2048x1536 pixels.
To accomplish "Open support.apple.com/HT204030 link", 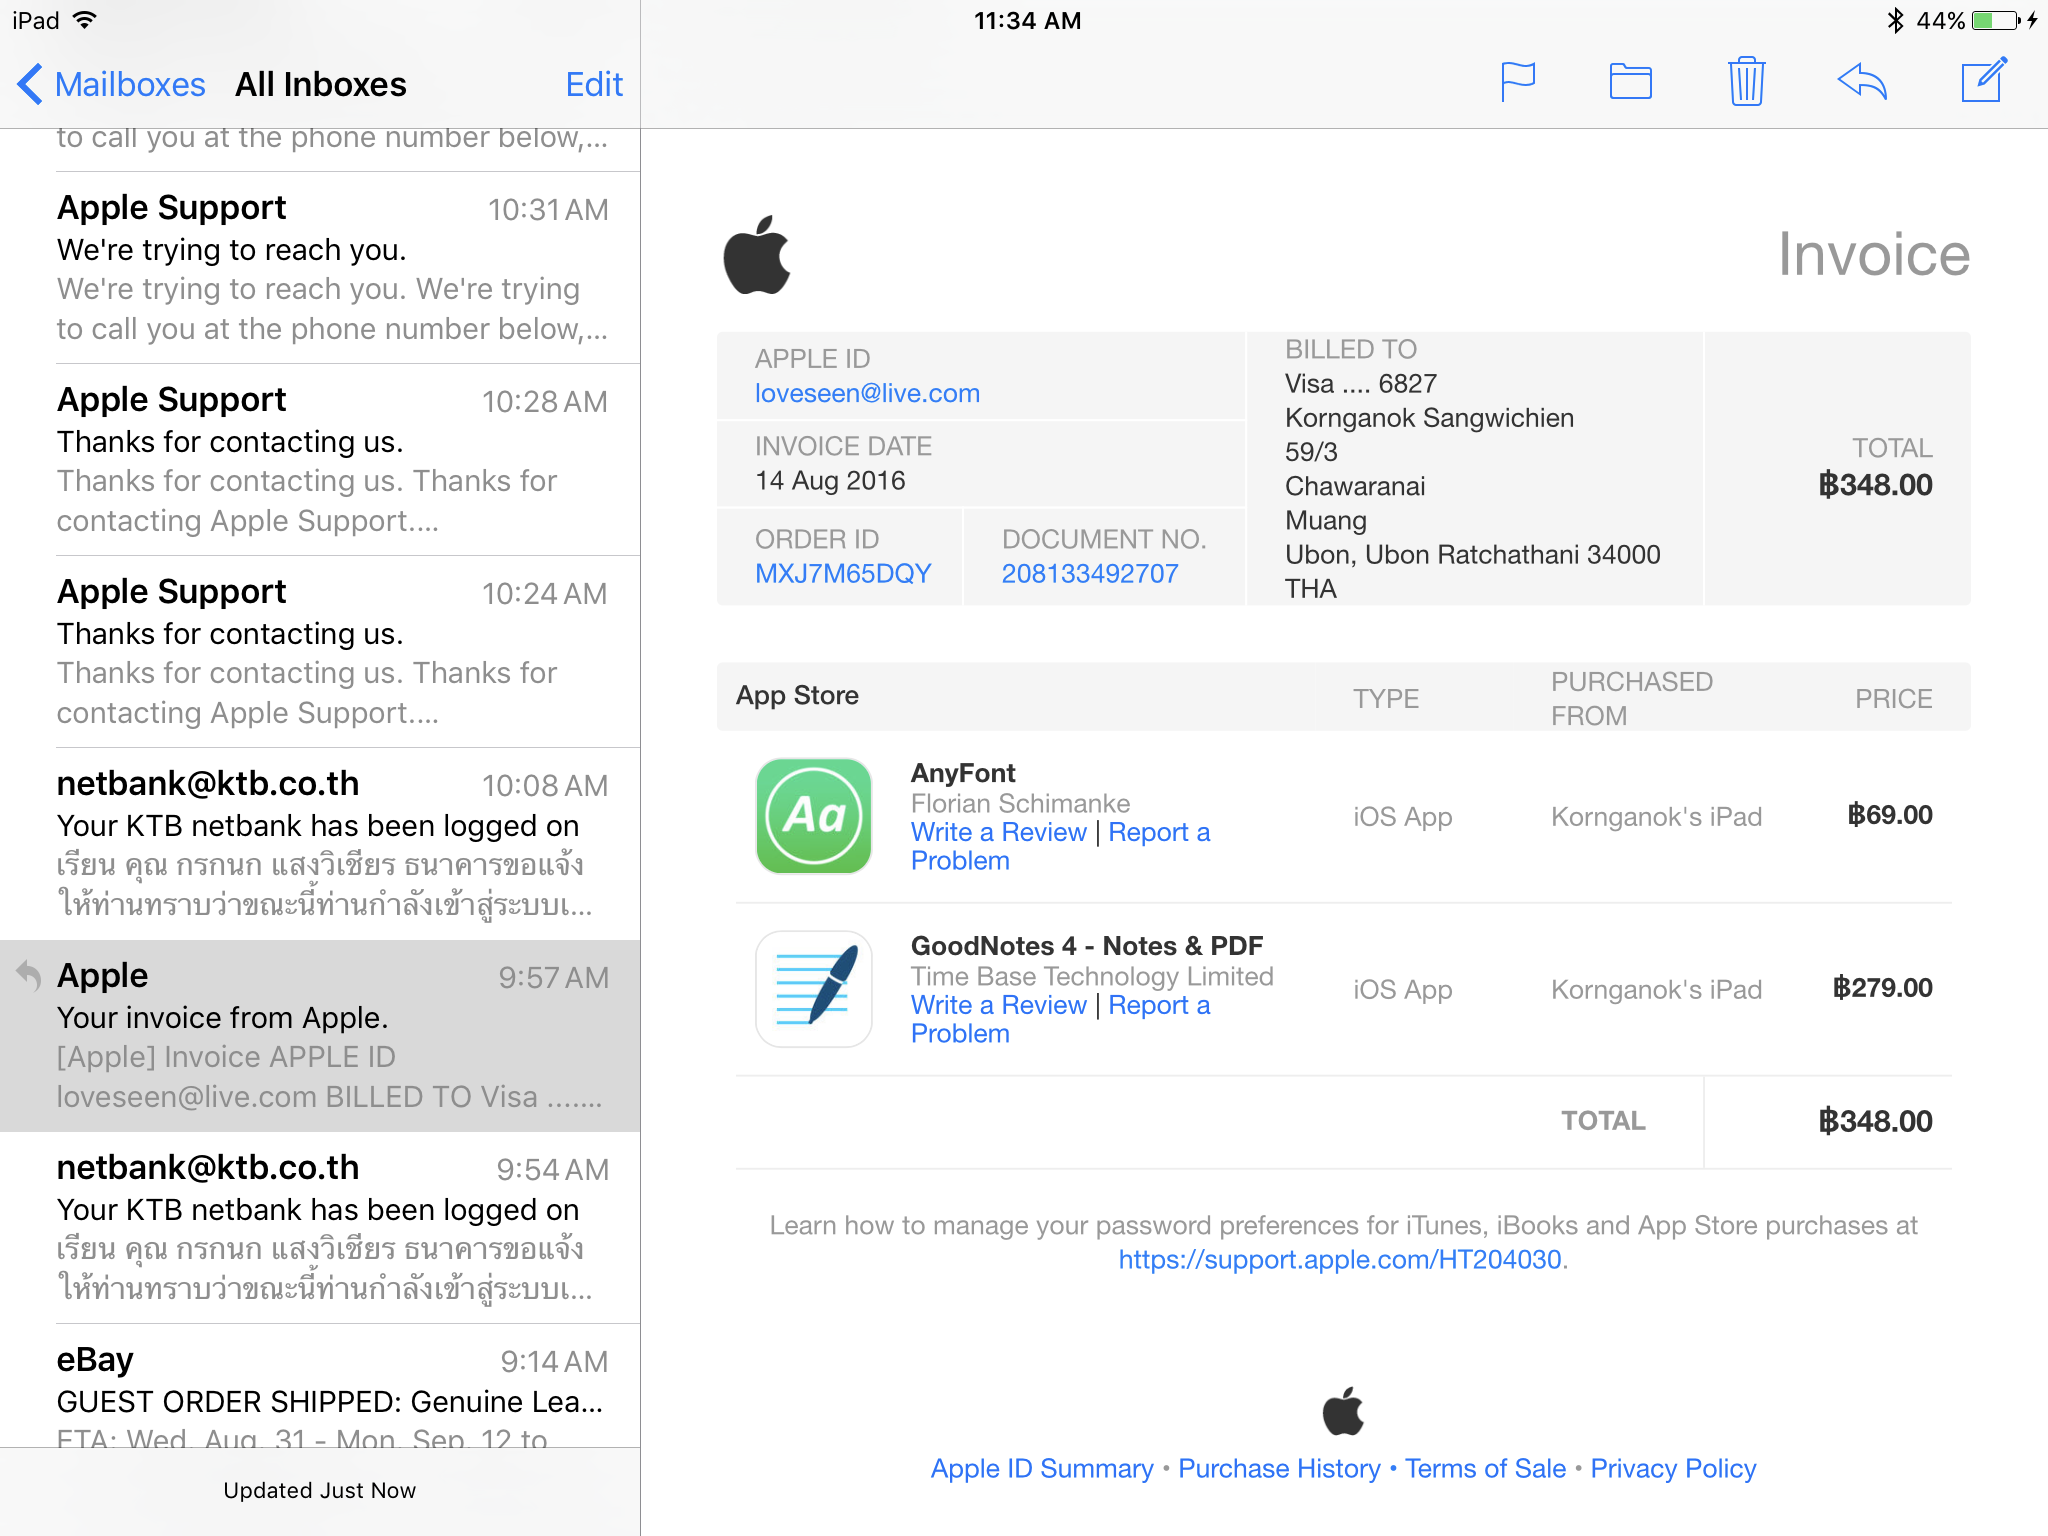I will tap(1339, 1259).
